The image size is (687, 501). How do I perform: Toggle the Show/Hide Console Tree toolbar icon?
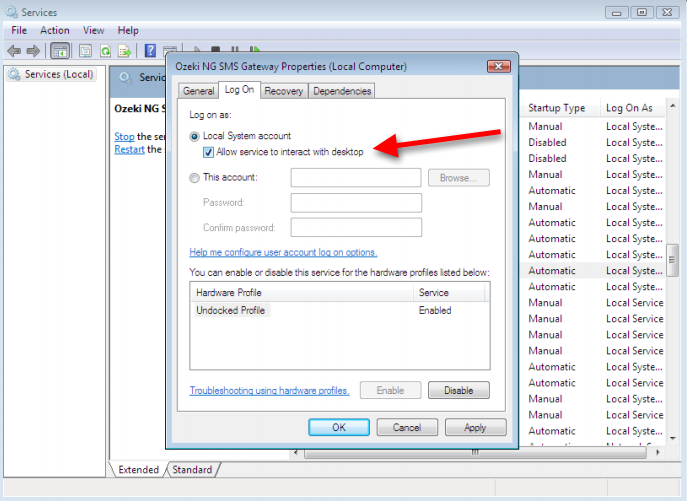click(60, 51)
